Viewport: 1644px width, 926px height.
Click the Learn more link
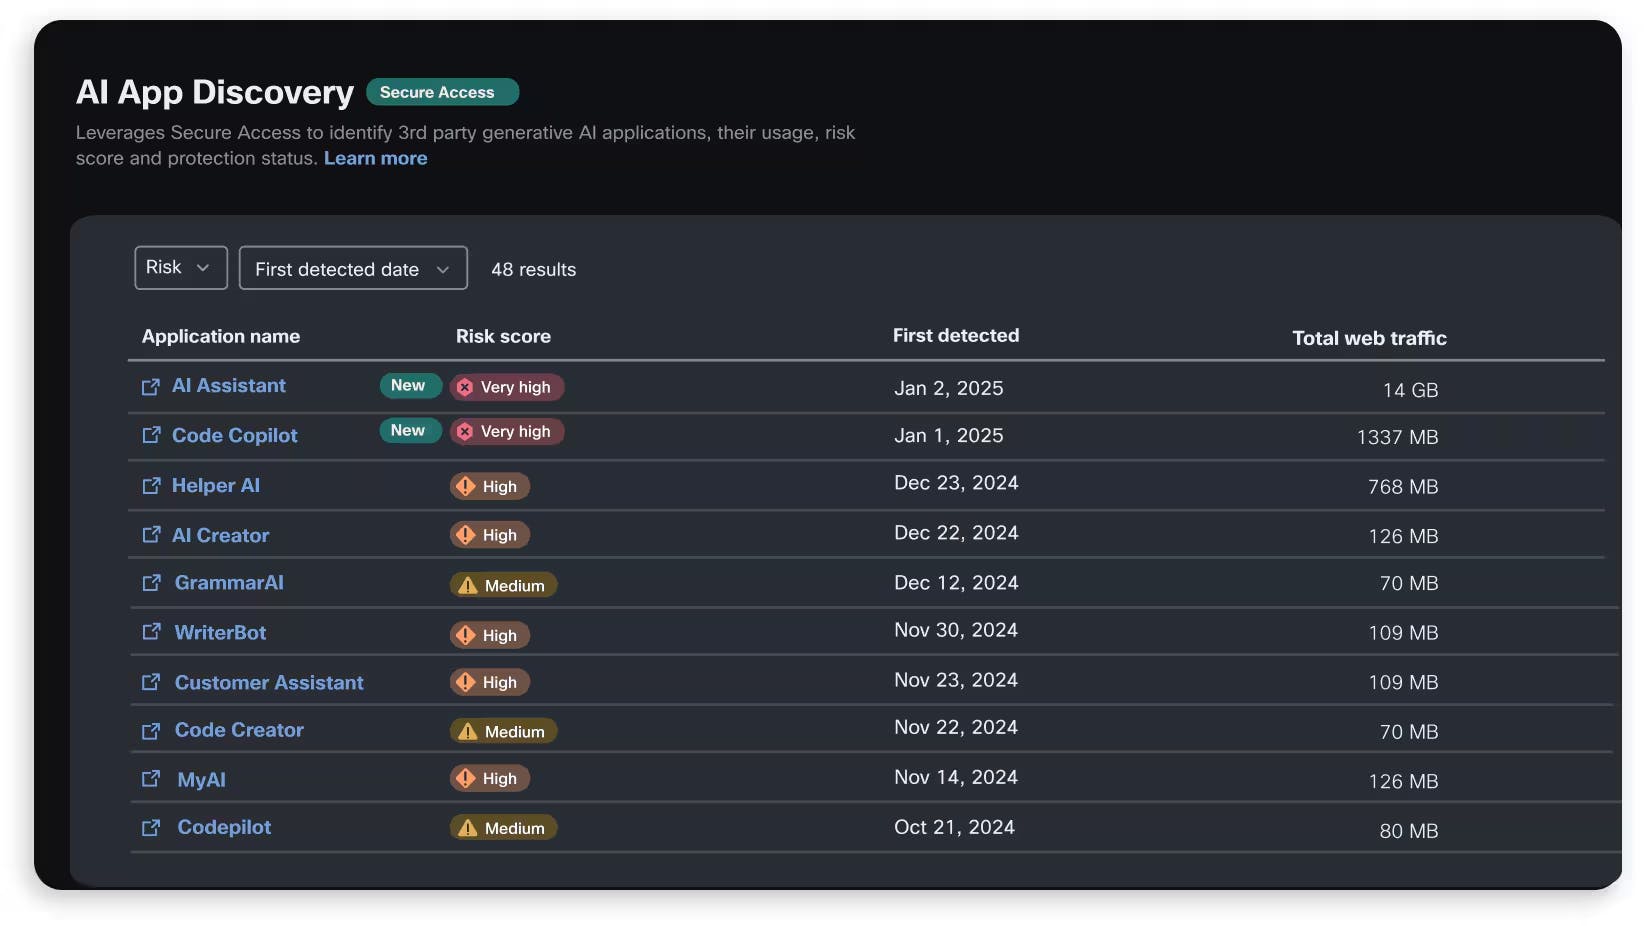click(x=376, y=158)
